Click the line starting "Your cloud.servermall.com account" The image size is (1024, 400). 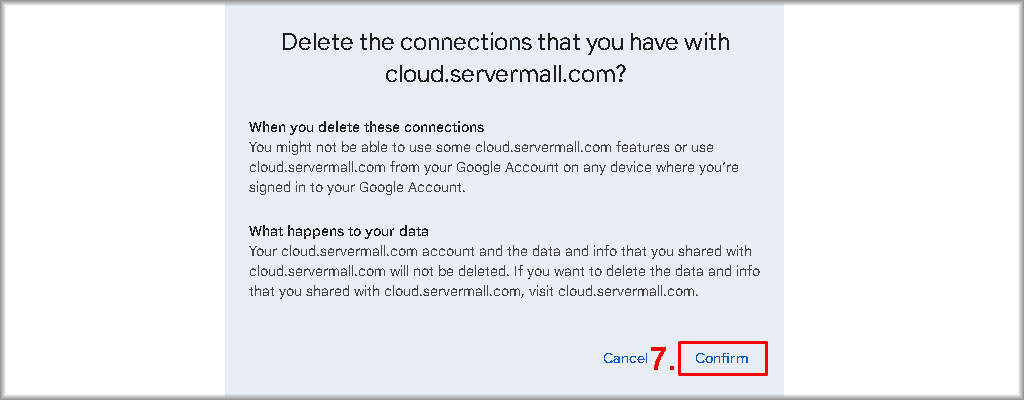500,251
